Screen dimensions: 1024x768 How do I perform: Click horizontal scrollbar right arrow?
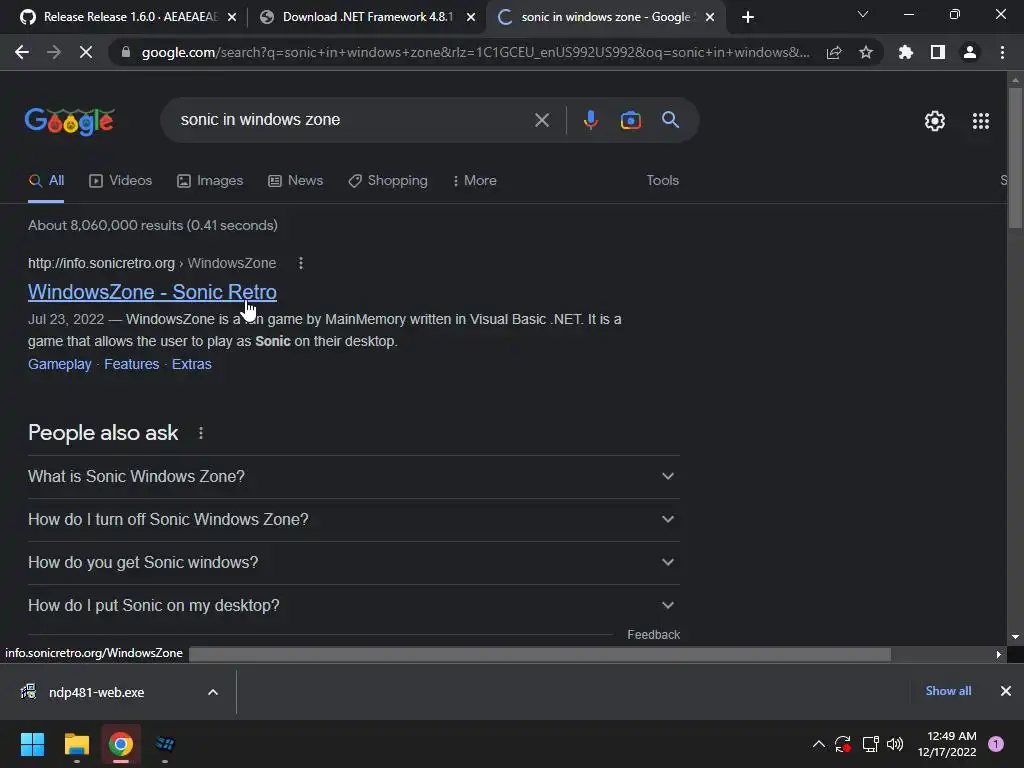click(x=999, y=654)
